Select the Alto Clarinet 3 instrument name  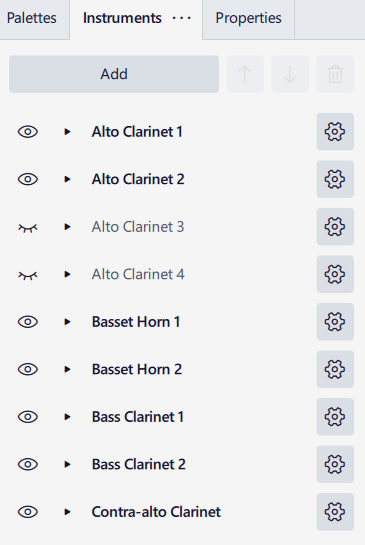coord(138,227)
